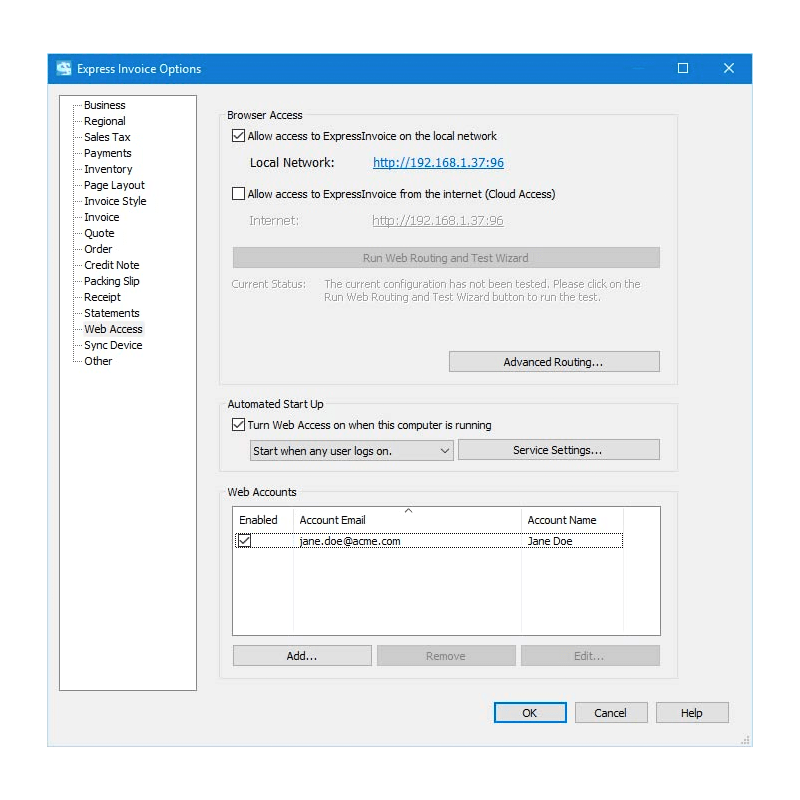Click Run Web Routing and Test Wizard
The width and height of the screenshot is (800, 800).
click(446, 258)
